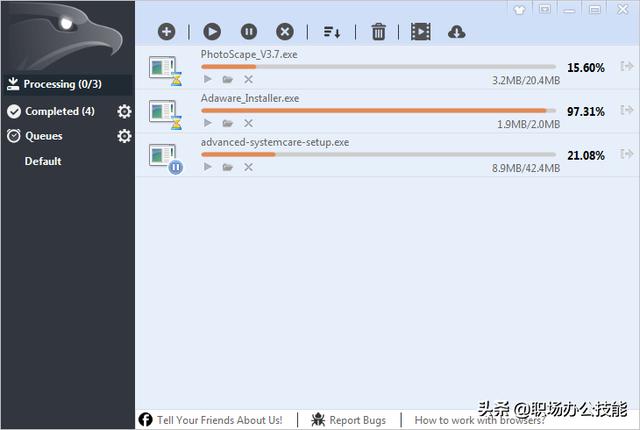This screenshot has height=430, width=640.
Task: Click export arrow icon on advanced-systemcare row
Action: [627, 154]
